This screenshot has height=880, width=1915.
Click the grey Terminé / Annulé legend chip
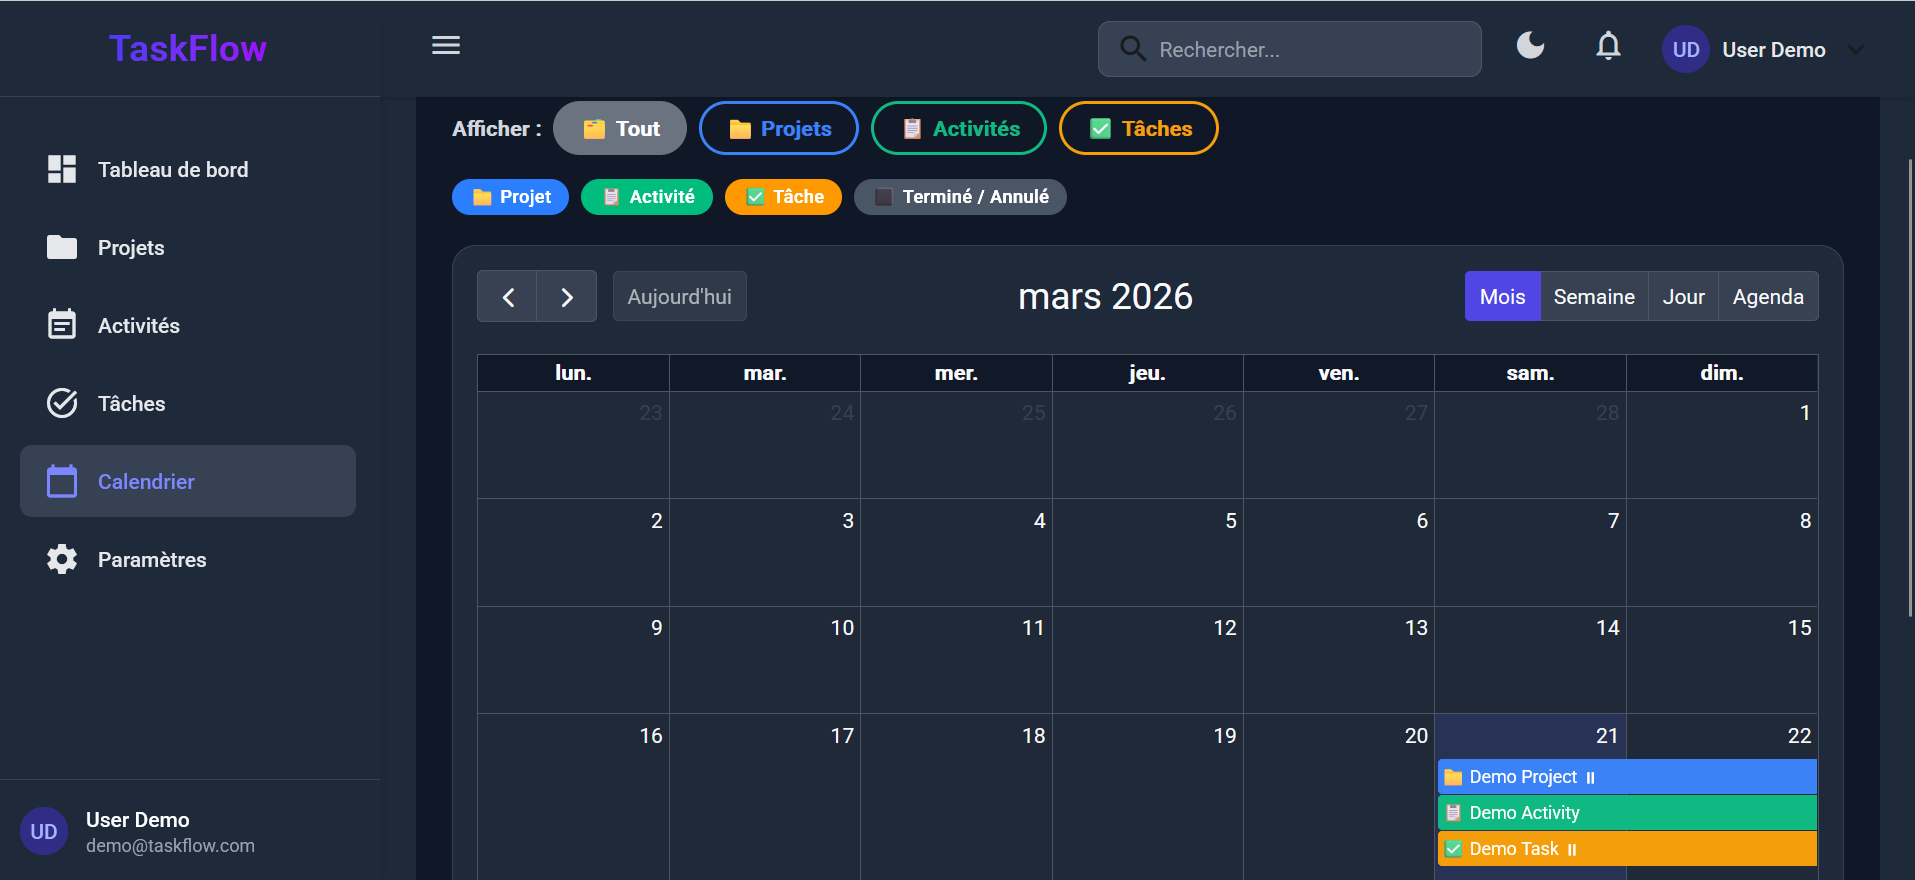[960, 197]
